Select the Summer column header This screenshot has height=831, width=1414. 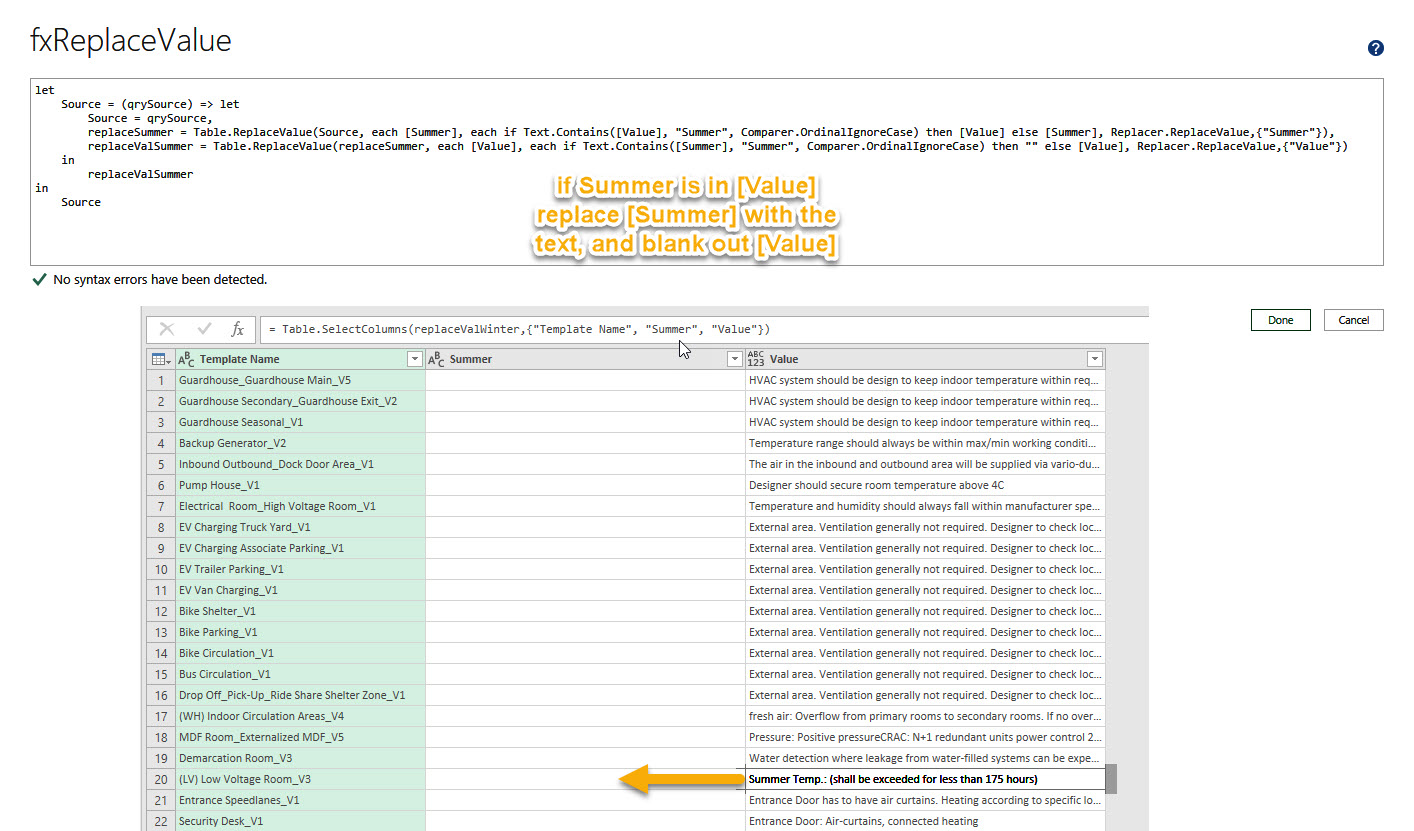tap(585, 359)
